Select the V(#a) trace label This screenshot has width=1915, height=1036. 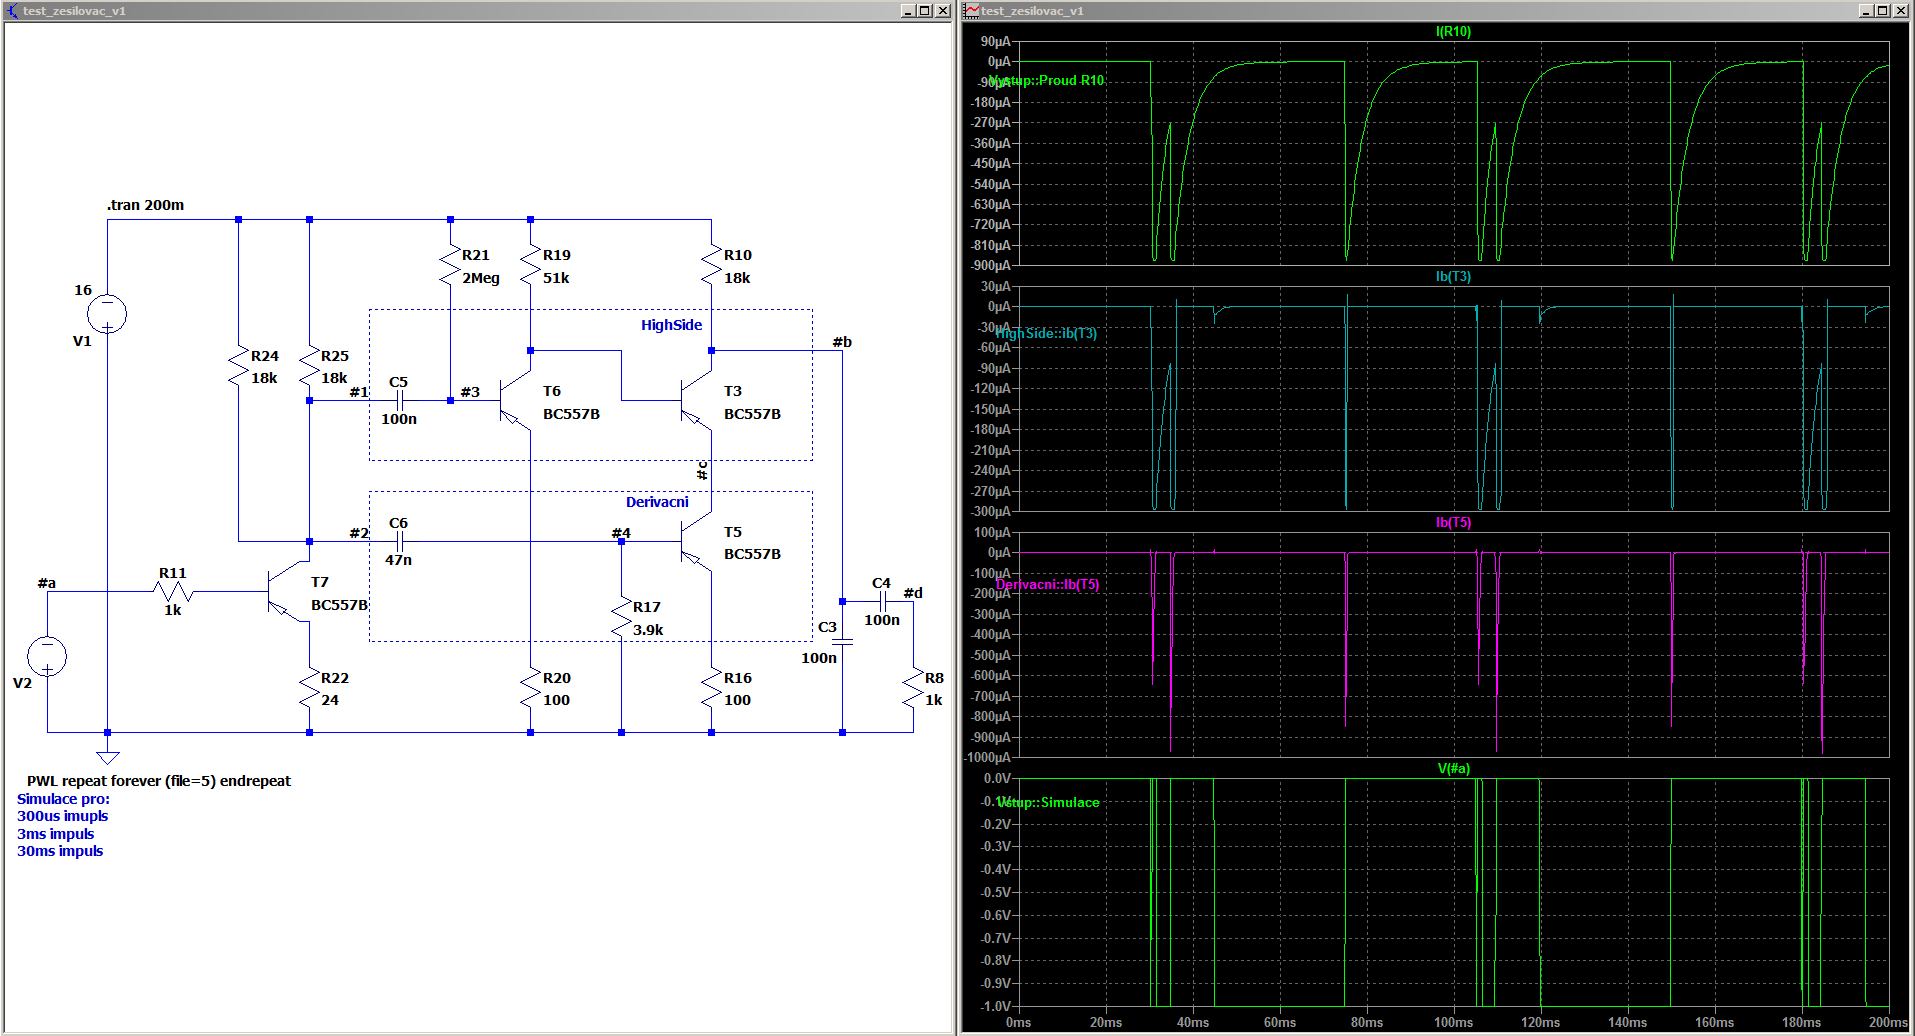point(1453,768)
